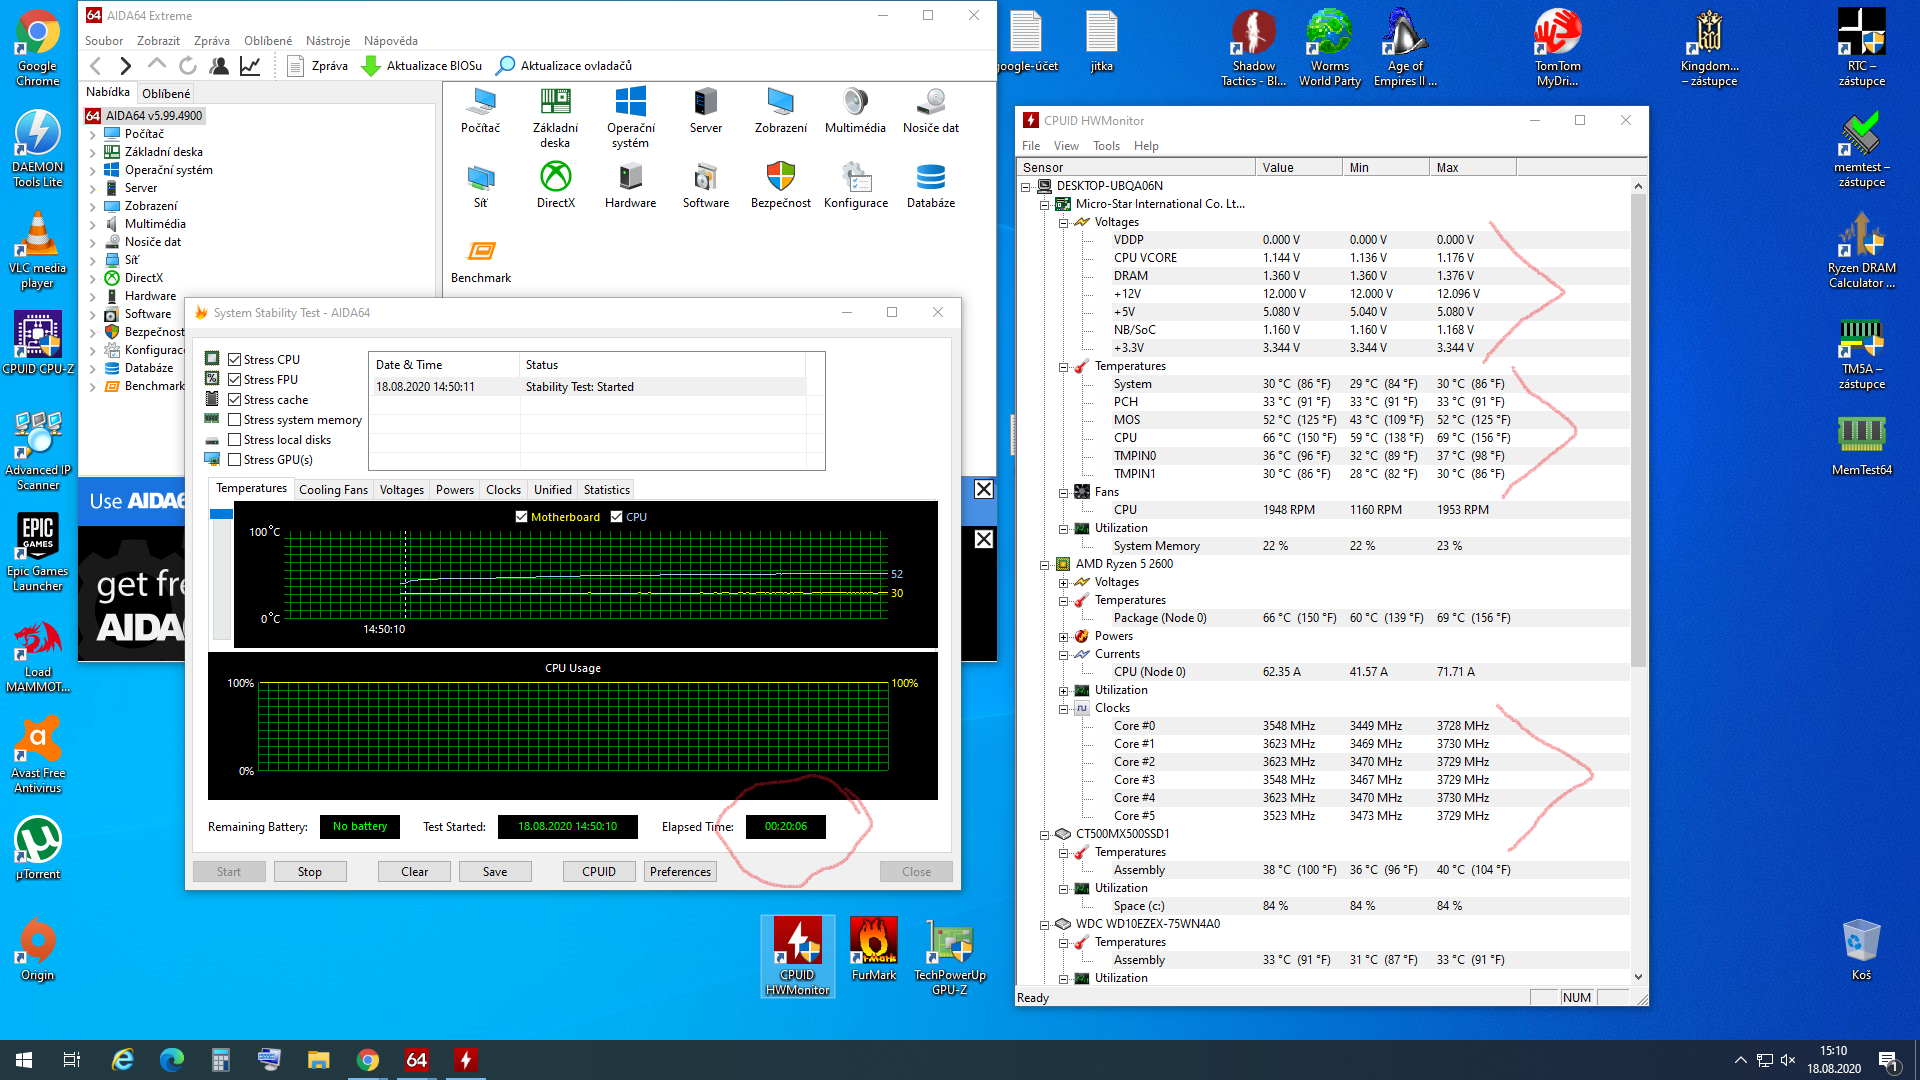Click the AIDA64 icon on the taskbar

click(417, 1060)
